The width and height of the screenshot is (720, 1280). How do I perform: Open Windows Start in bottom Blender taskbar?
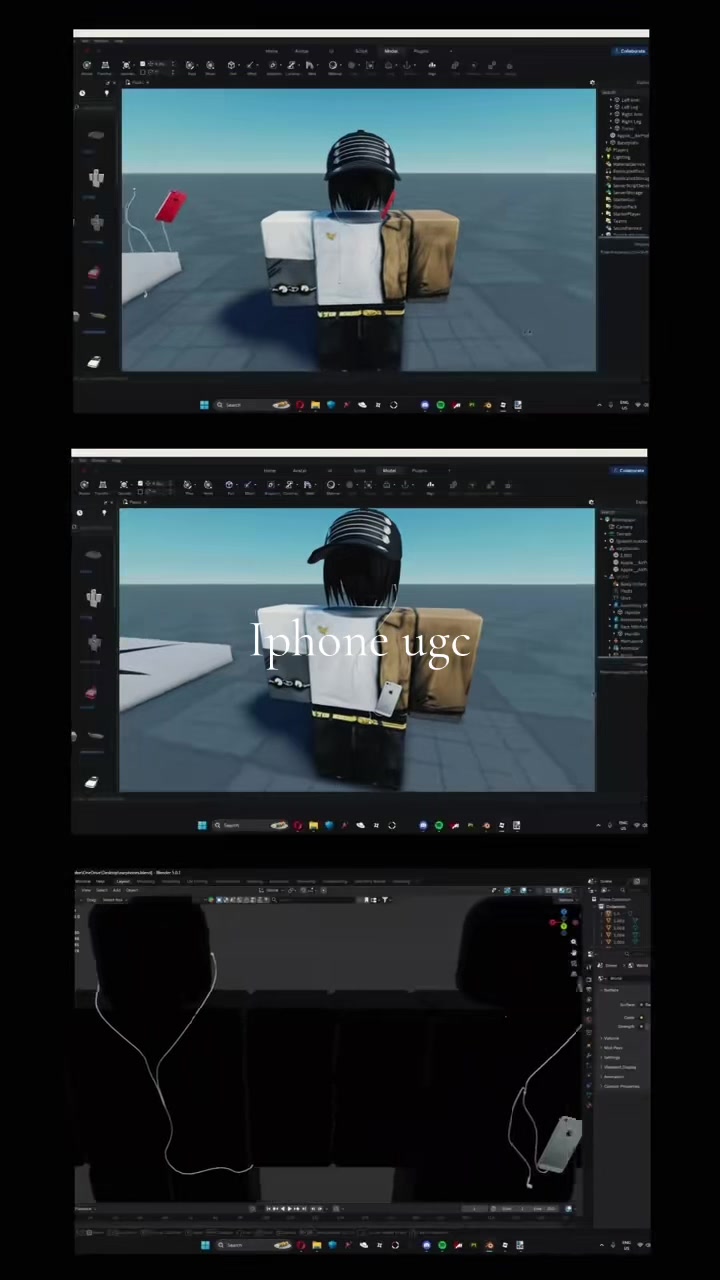click(204, 1245)
